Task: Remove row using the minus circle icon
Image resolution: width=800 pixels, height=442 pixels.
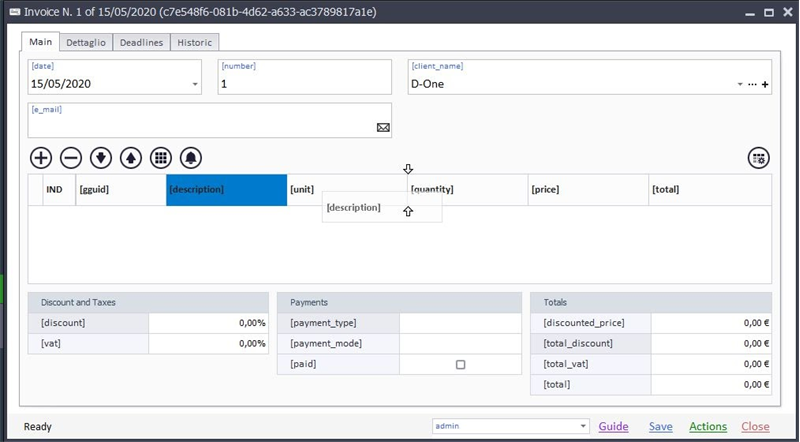Action: (x=71, y=158)
